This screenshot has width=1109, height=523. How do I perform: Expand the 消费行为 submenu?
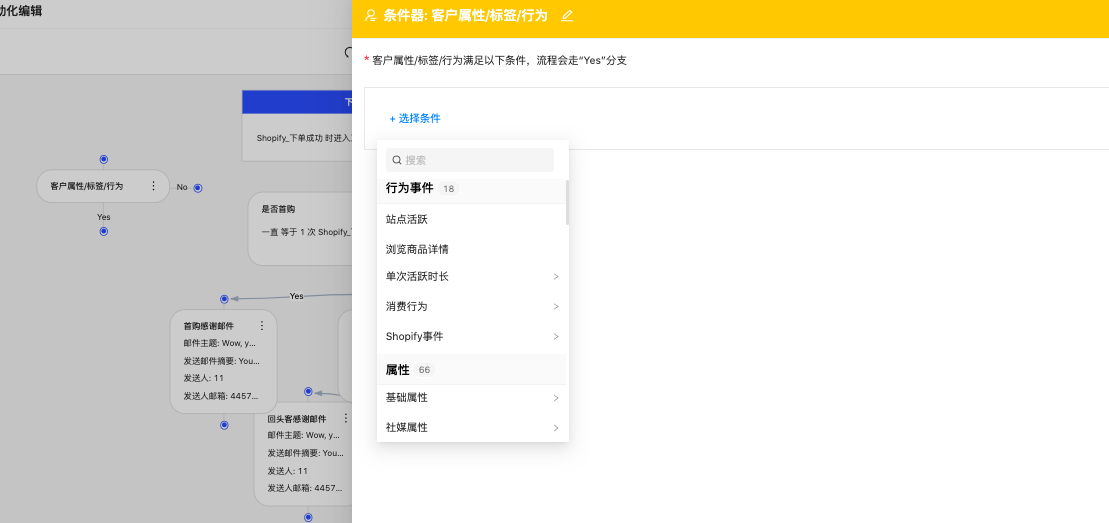472,306
